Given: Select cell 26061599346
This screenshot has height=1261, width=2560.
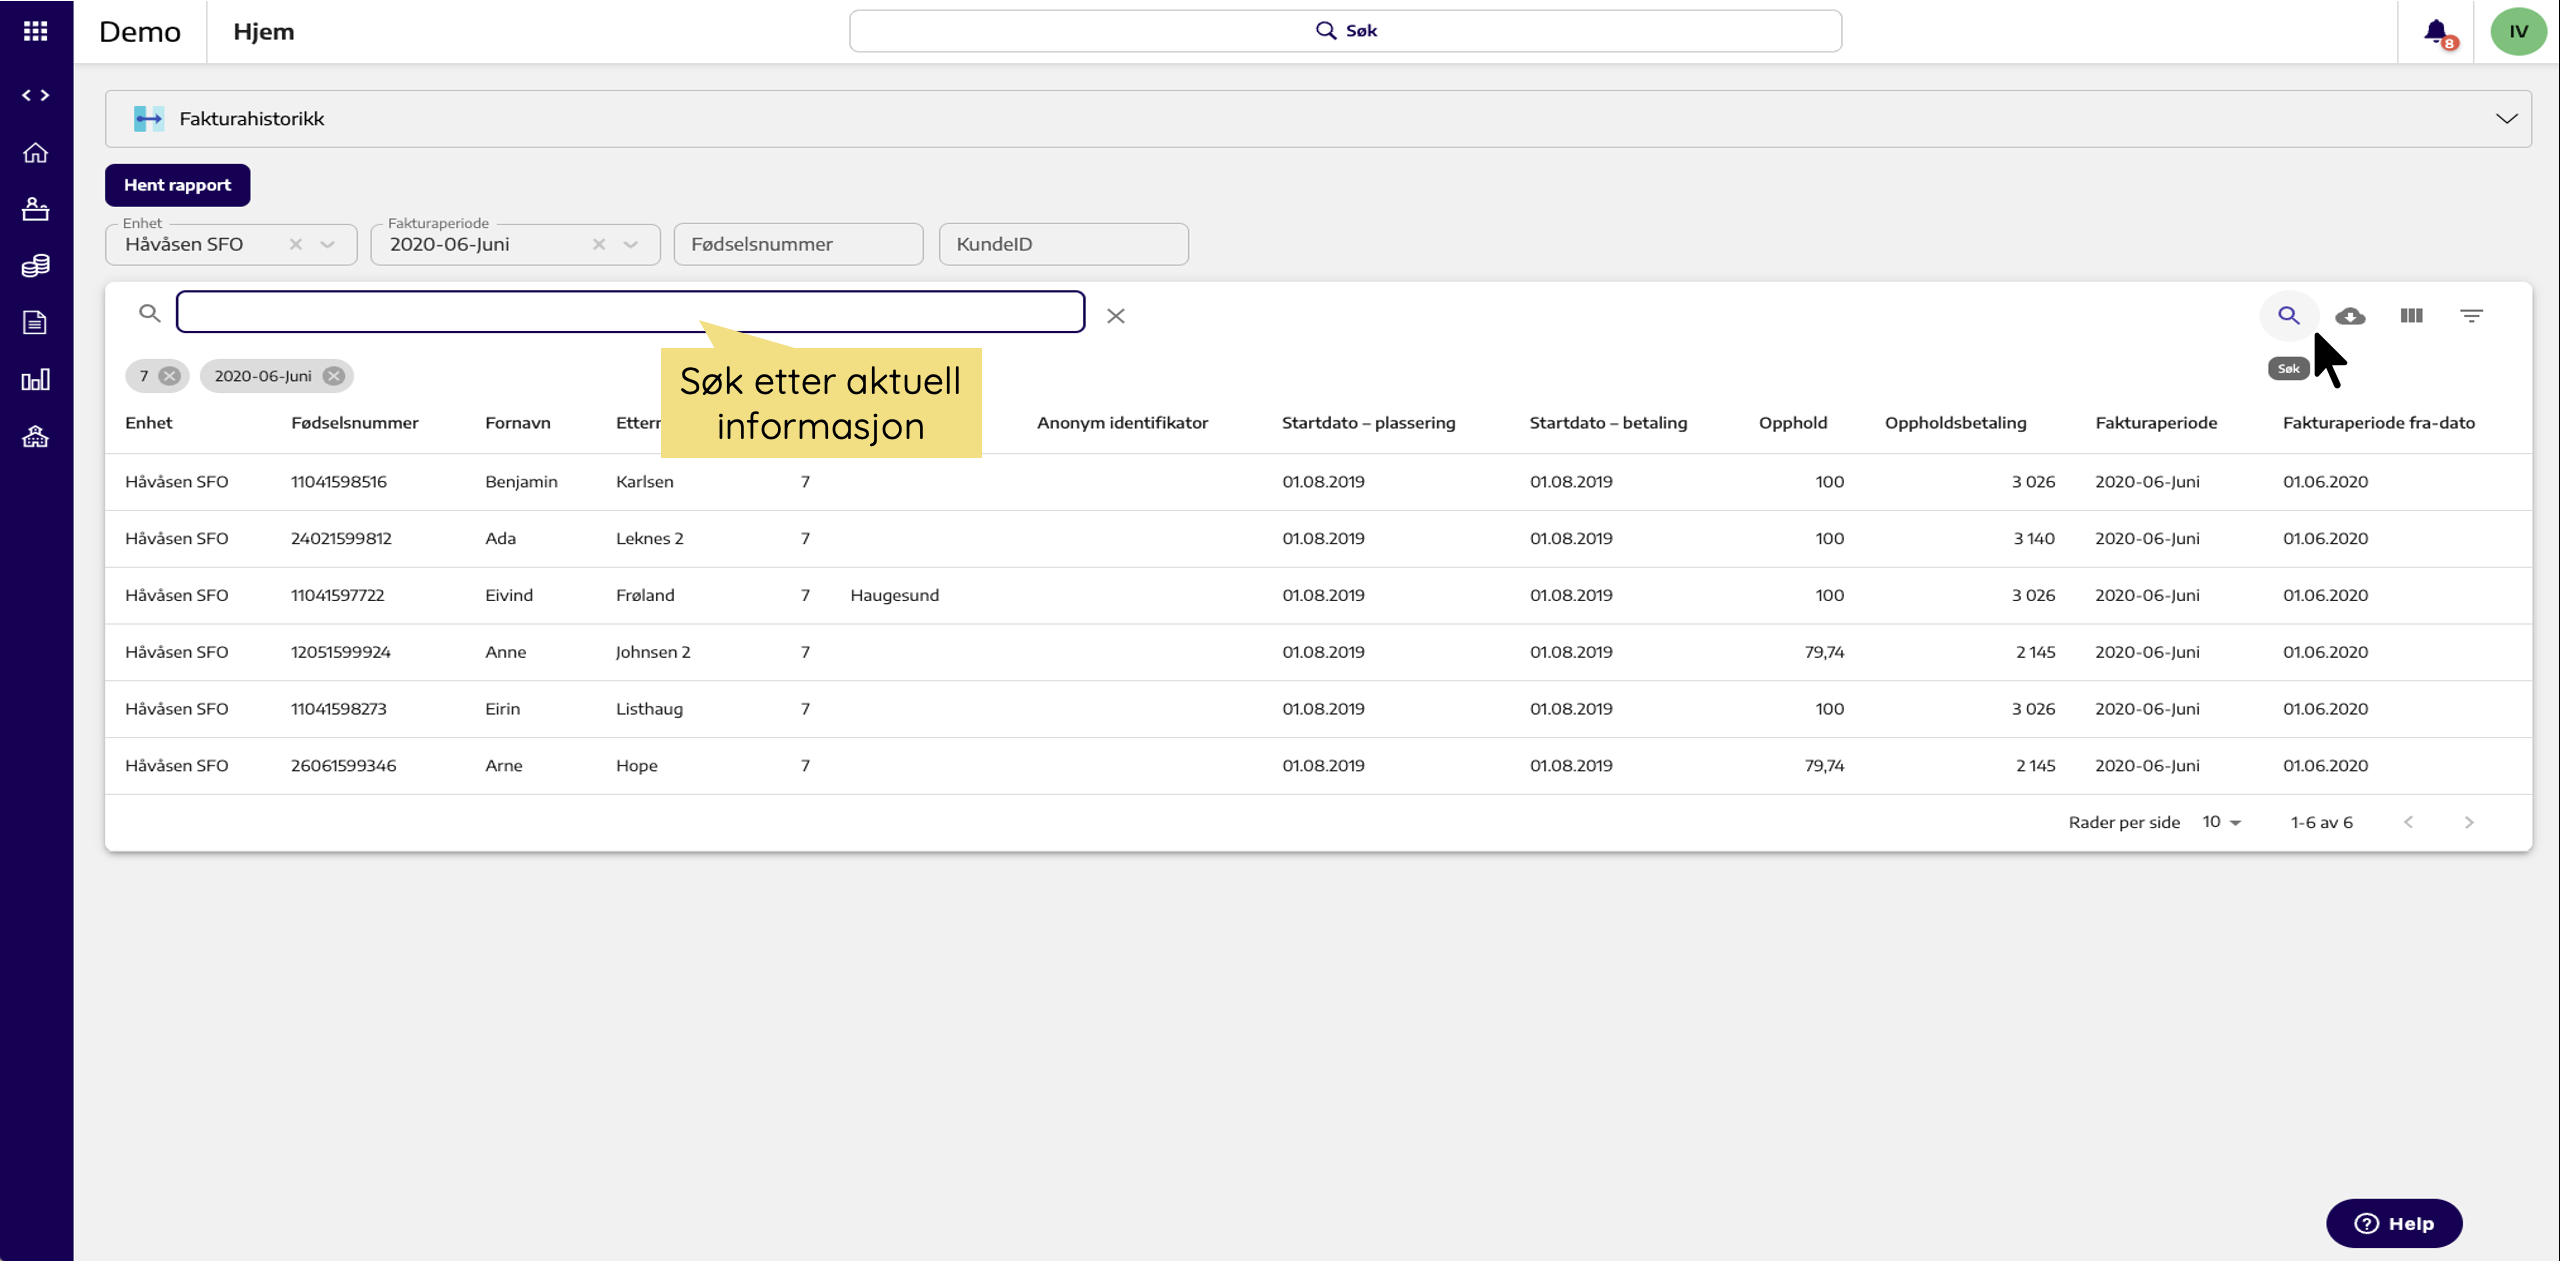Looking at the screenshot, I should point(344,766).
